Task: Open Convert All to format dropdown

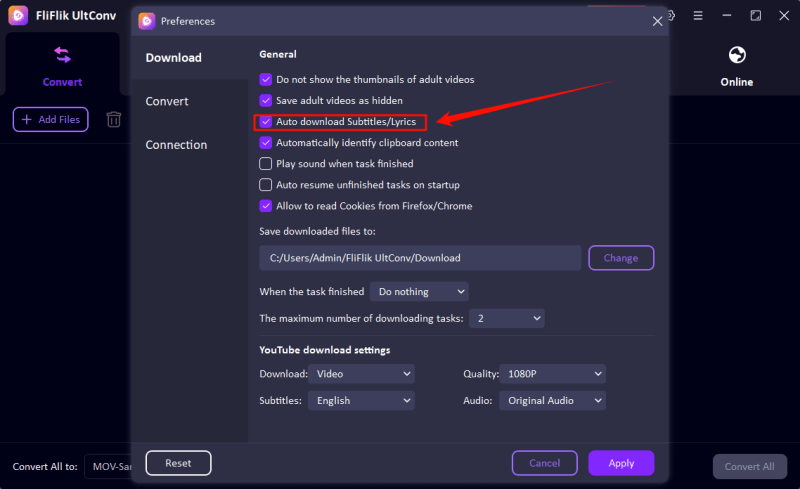Action: pyautogui.click(x=108, y=467)
